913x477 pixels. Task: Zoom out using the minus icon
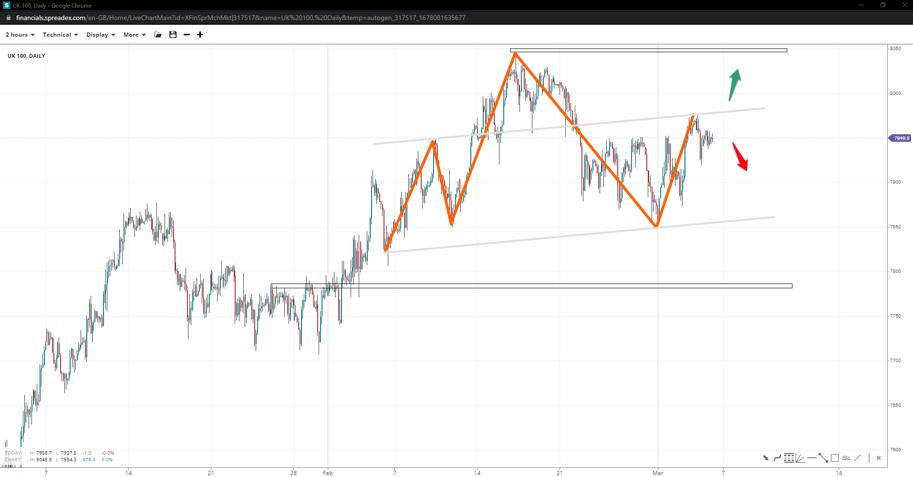pos(187,35)
